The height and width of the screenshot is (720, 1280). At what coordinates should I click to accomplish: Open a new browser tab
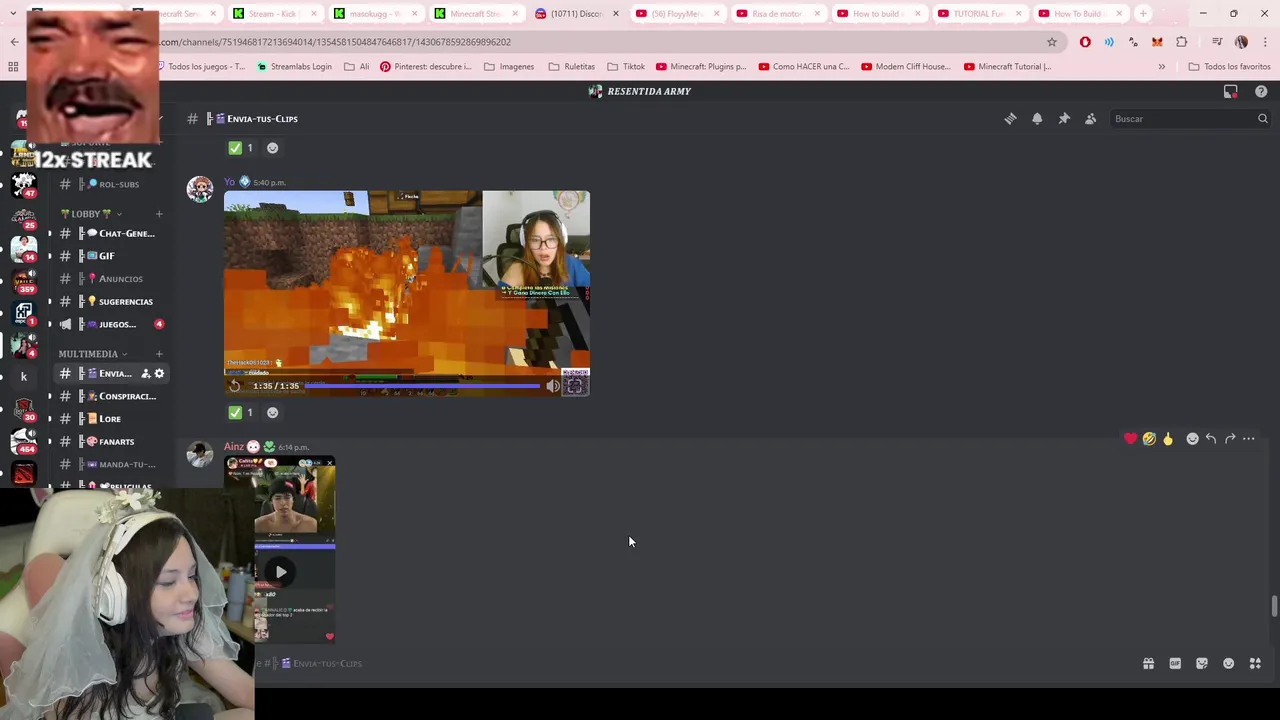[x=1143, y=14]
